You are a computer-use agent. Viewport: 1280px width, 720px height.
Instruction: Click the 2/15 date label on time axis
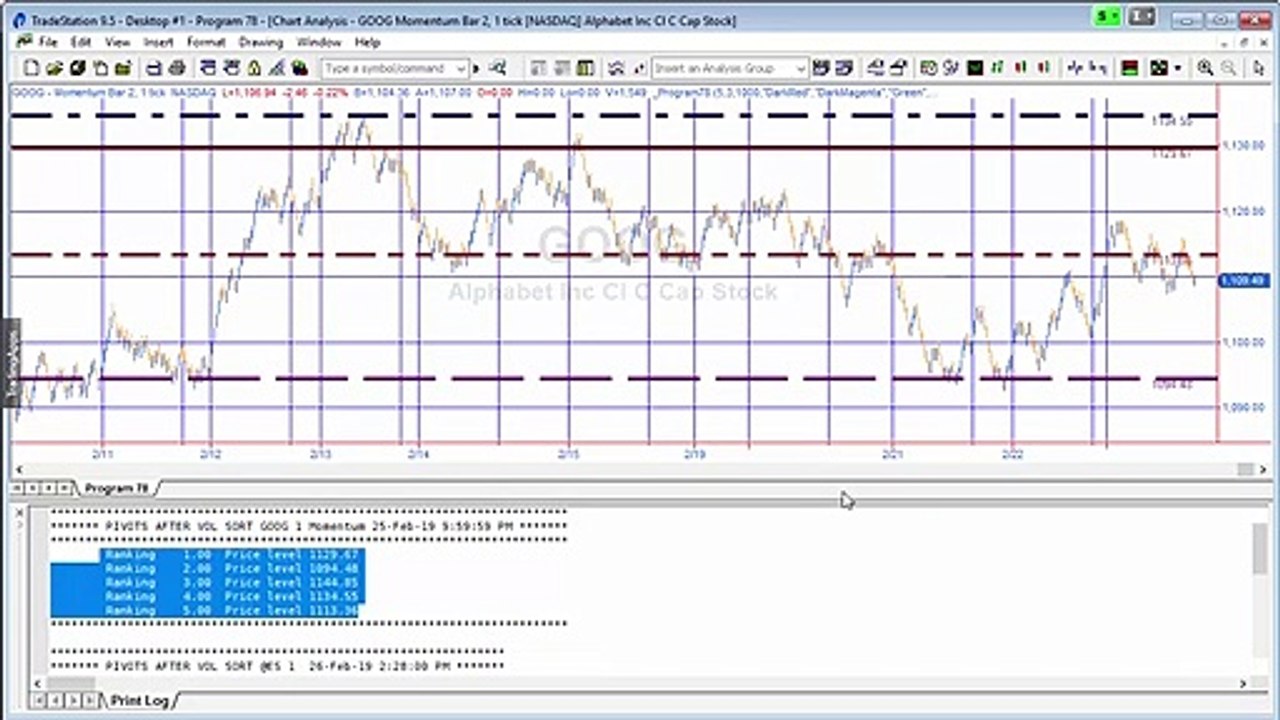pos(568,455)
